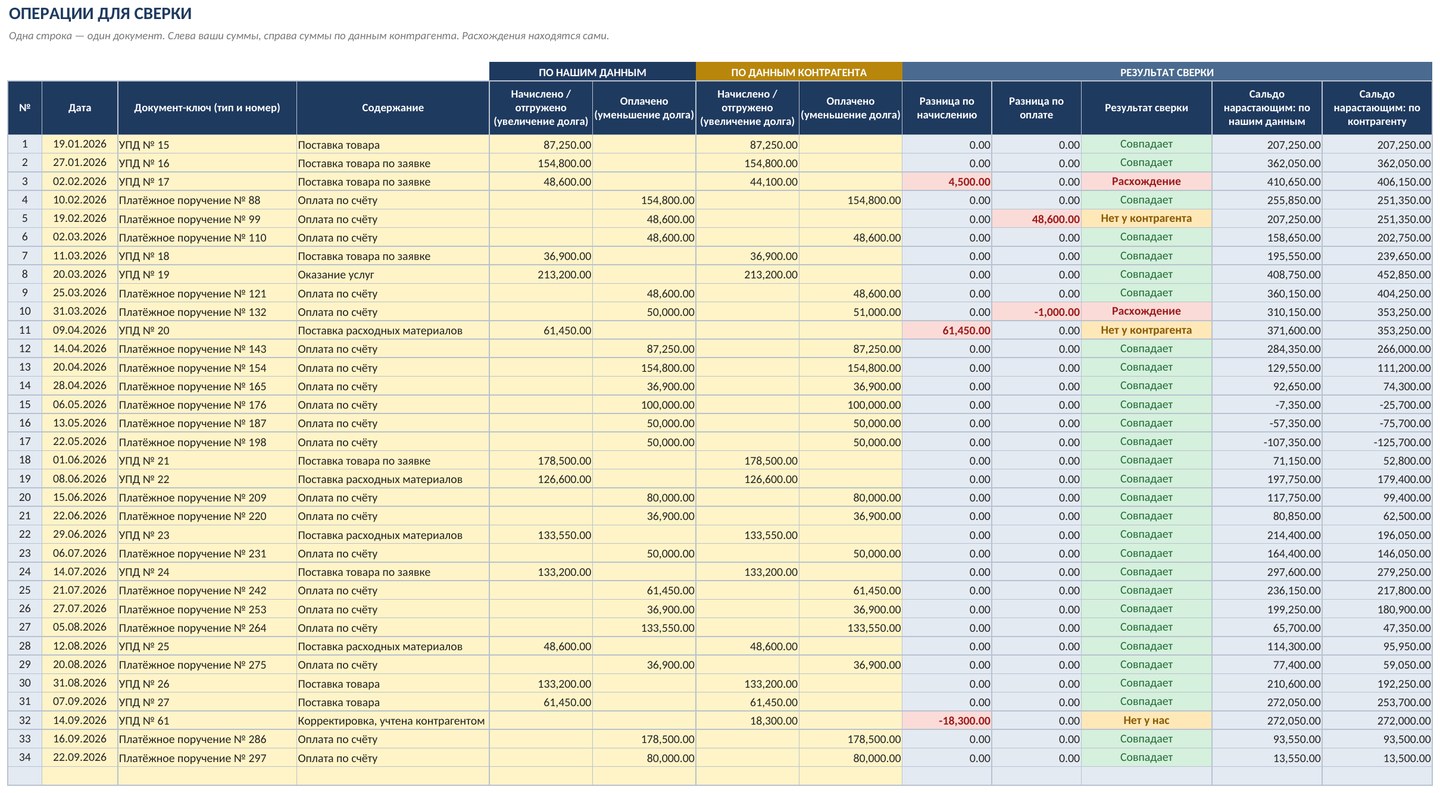Select the cell "Платёжное поручение № 231"
This screenshot has height=793, width=1440.
(x=207, y=553)
